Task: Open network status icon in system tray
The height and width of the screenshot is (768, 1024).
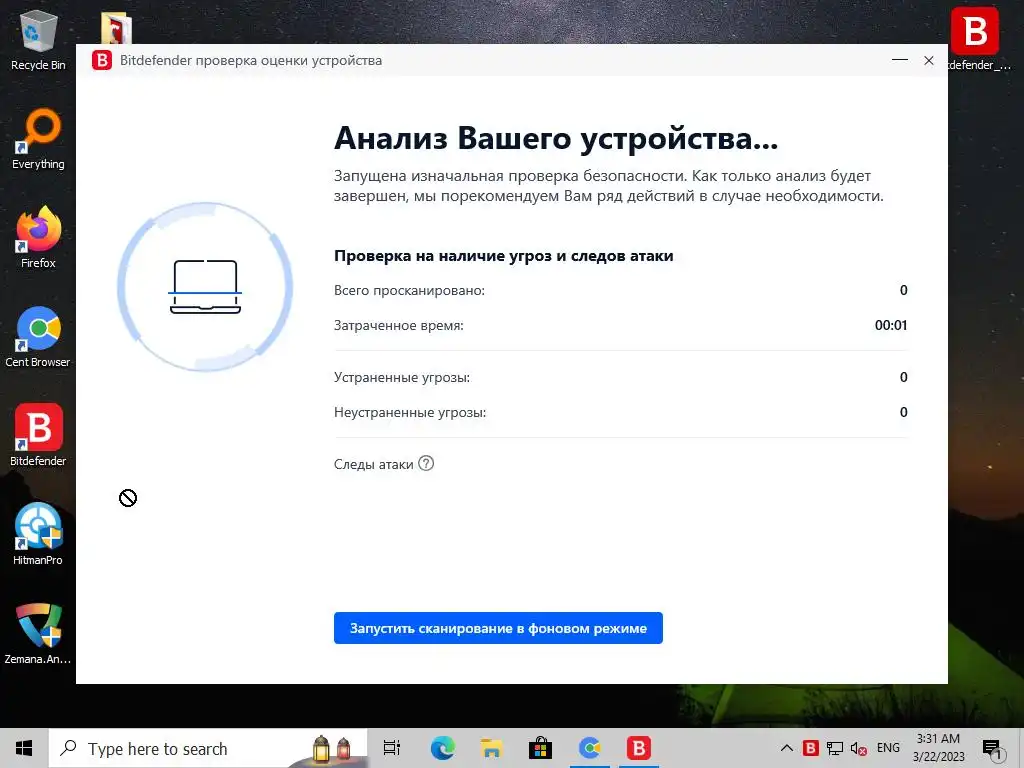Action: pyautogui.click(x=835, y=748)
